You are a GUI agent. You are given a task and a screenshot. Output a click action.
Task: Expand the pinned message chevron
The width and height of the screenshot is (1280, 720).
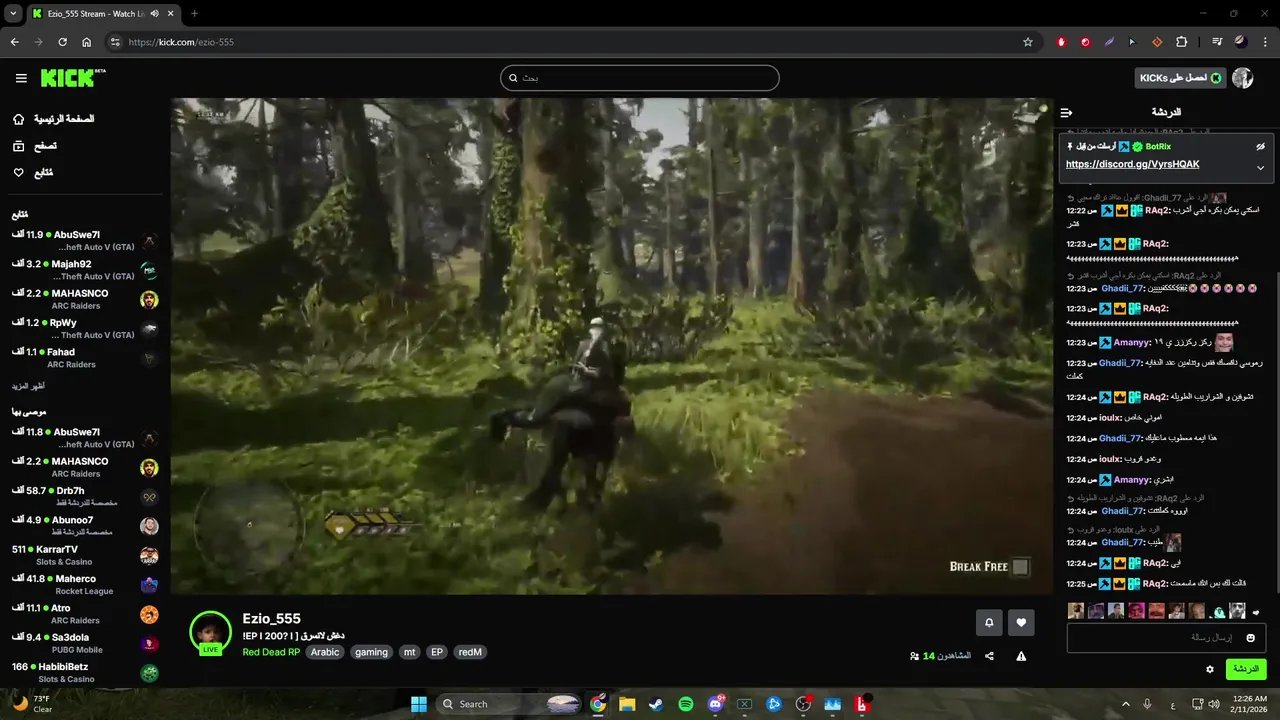[x=1260, y=168]
